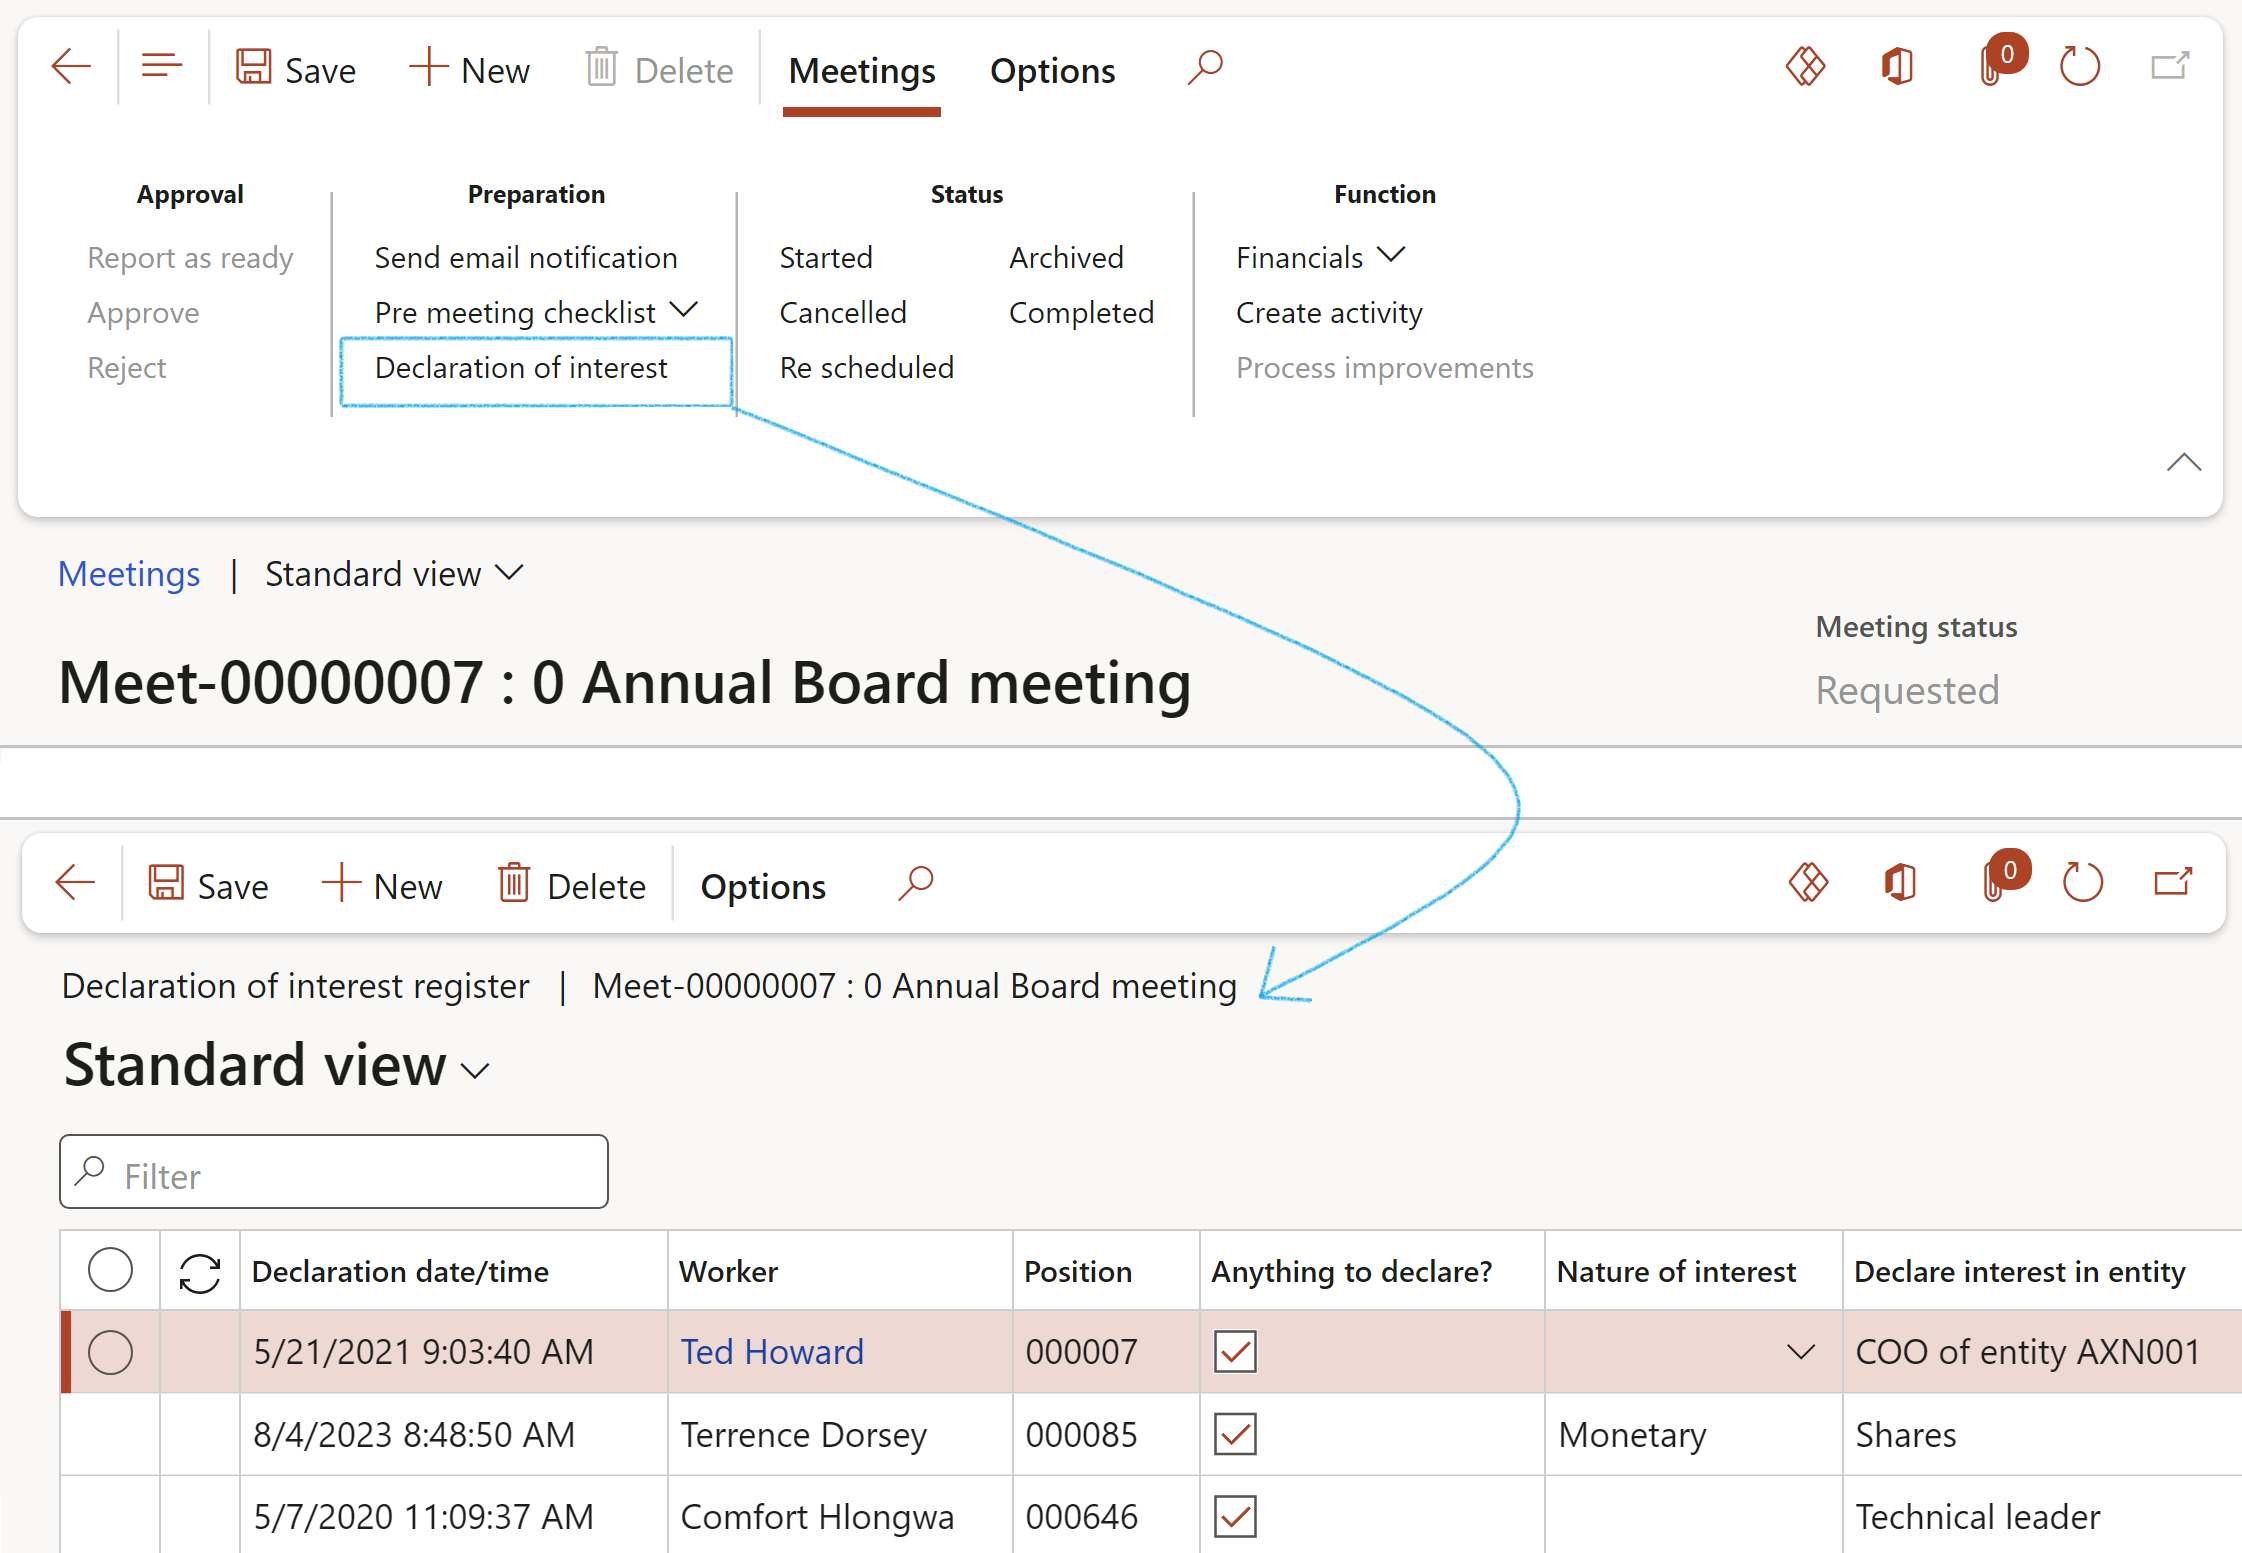Set meeting status to Started
Image resolution: width=2242 pixels, height=1553 pixels.
pyautogui.click(x=826, y=258)
